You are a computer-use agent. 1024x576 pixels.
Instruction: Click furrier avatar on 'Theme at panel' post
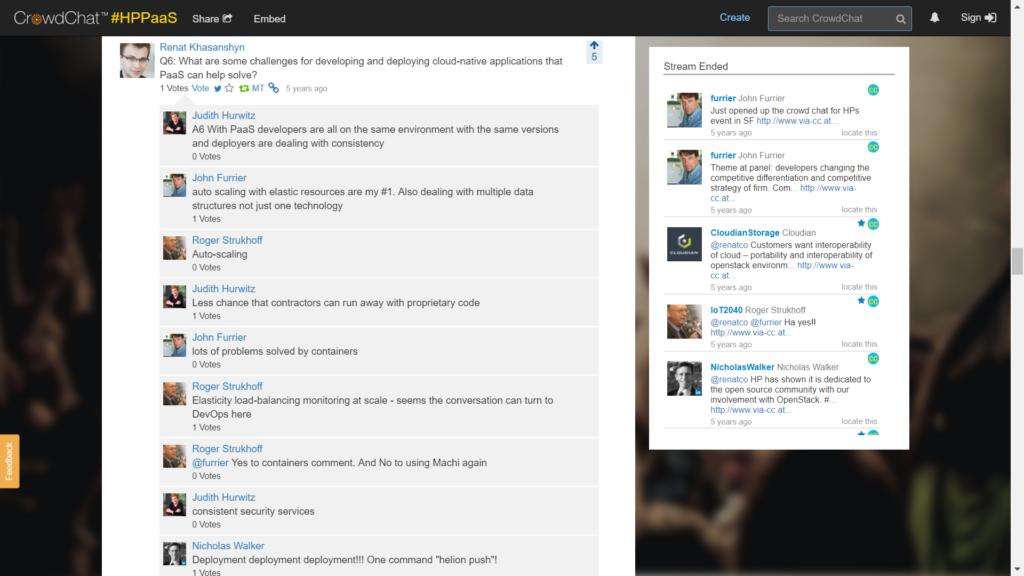click(684, 167)
